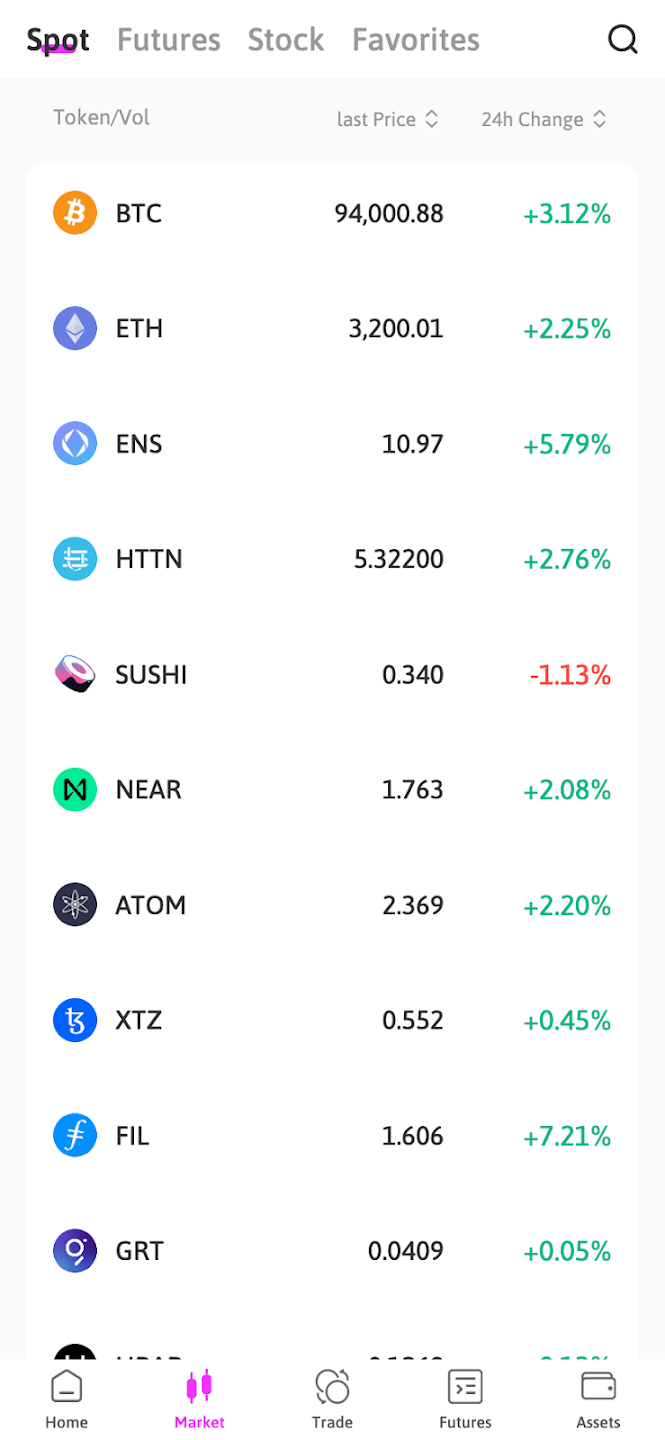The width and height of the screenshot is (665, 1440).
Task: Sort the list by 24h Change
Action: [543, 119]
